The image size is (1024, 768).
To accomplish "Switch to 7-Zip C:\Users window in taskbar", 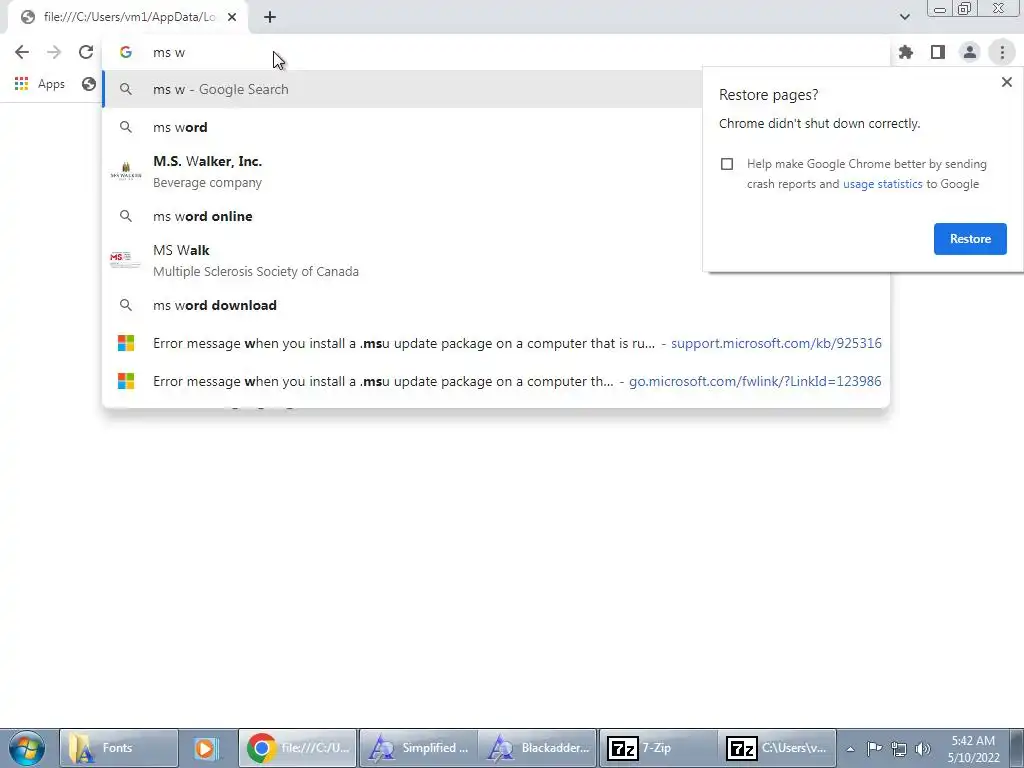I will pos(777,748).
